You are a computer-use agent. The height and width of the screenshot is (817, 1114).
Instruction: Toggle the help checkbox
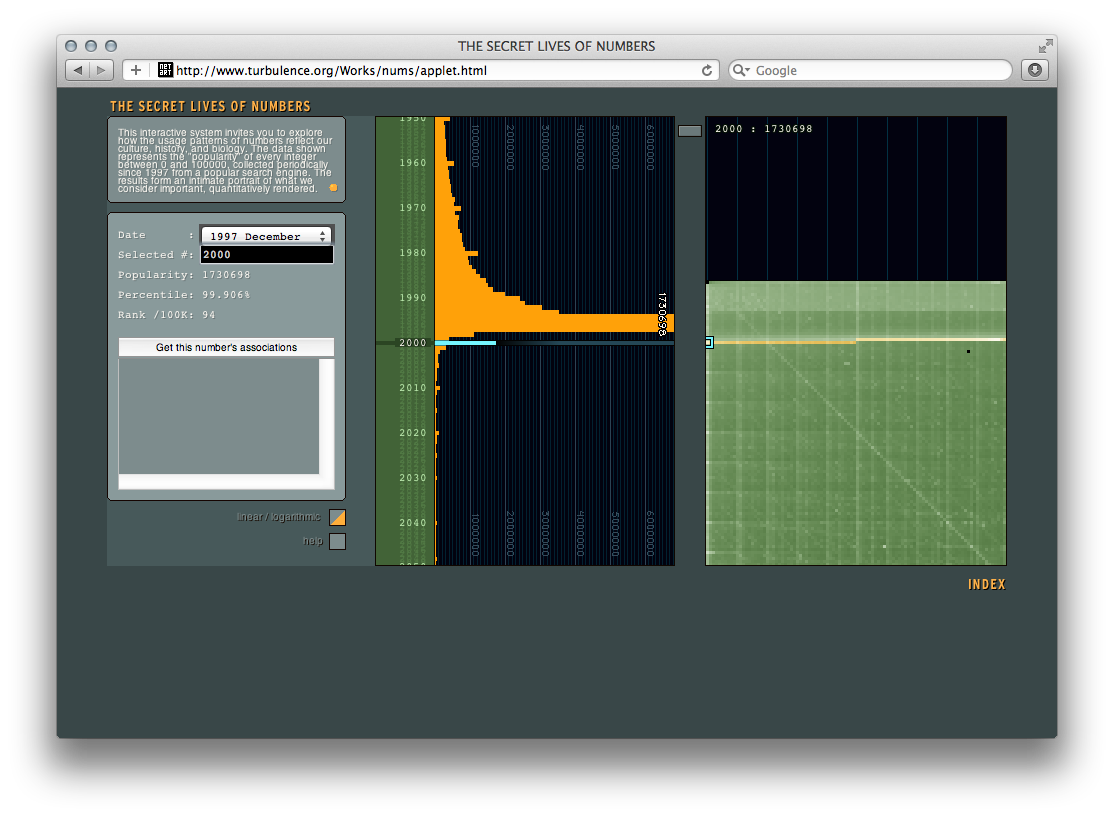338,541
